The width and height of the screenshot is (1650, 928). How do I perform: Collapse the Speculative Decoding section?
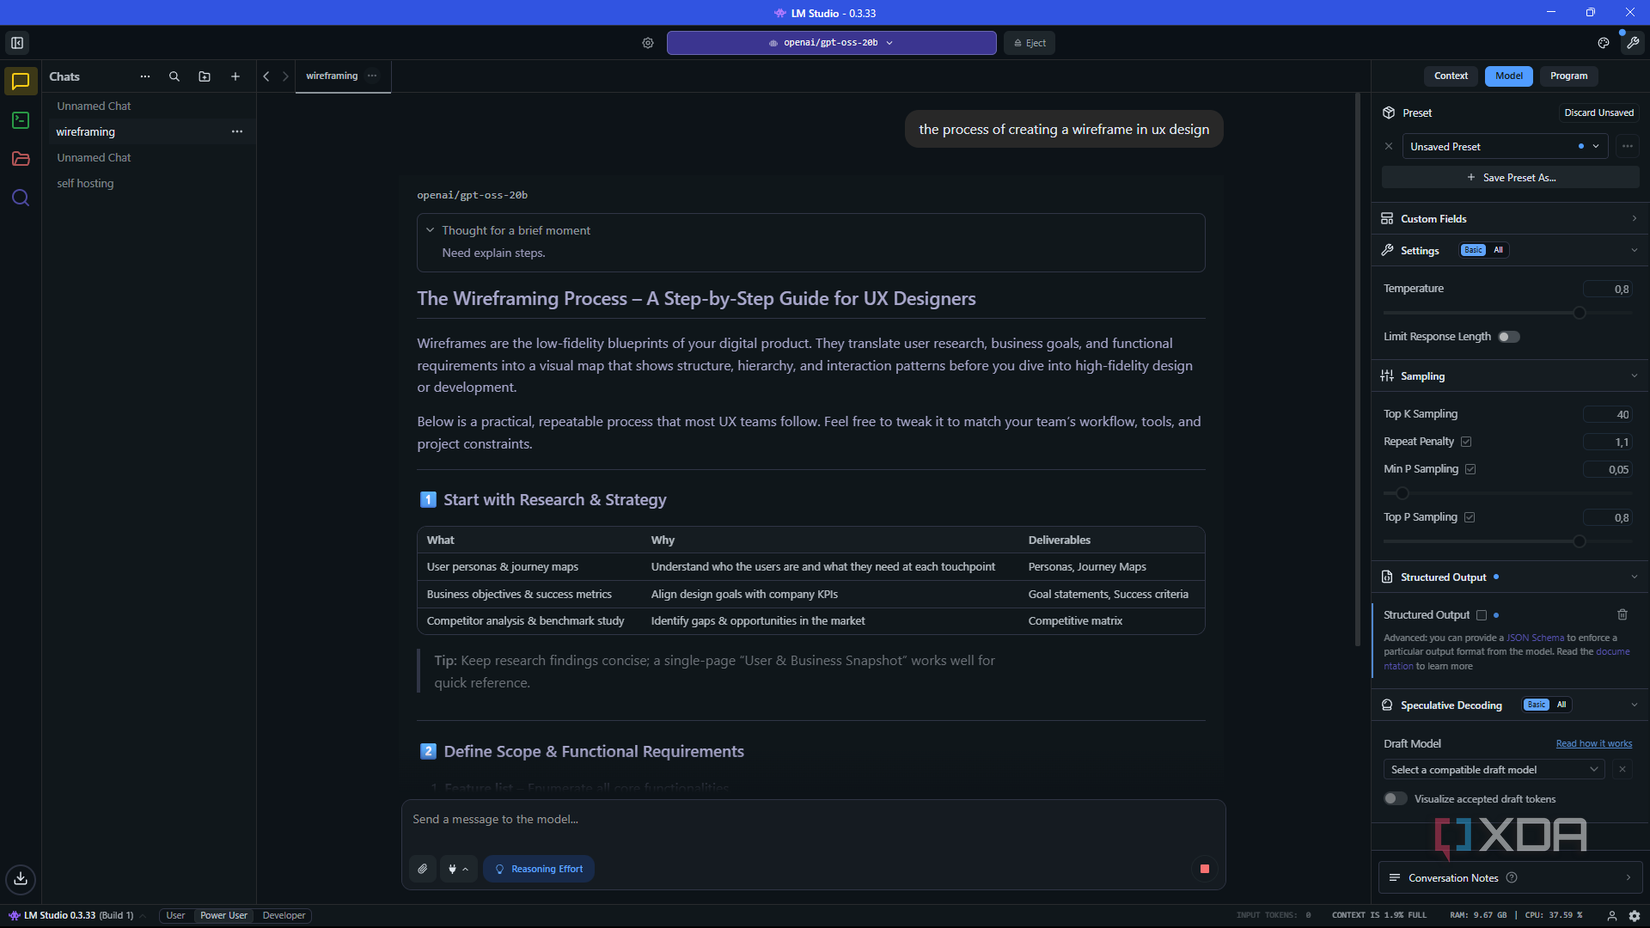click(x=1634, y=705)
